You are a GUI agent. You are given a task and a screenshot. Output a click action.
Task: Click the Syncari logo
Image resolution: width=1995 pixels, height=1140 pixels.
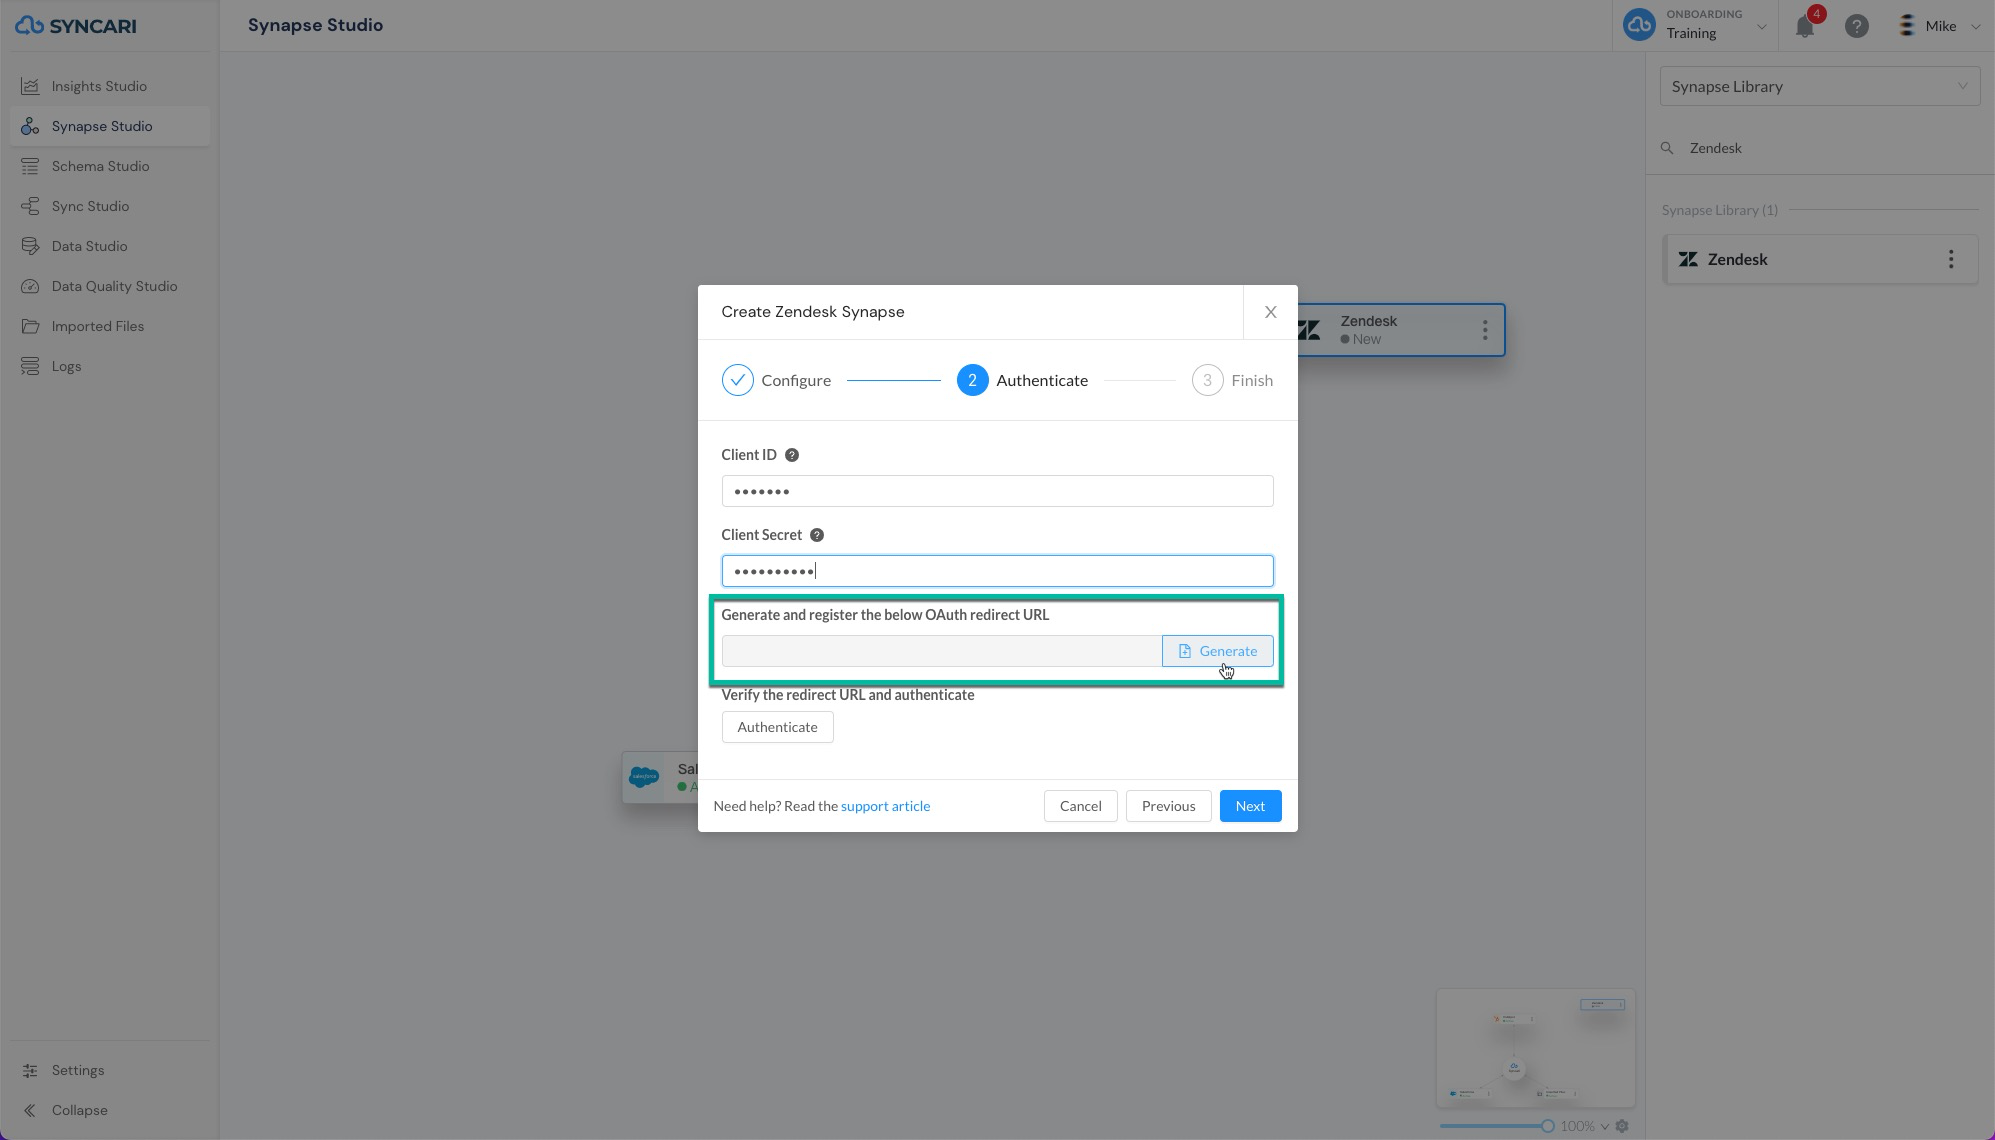tap(76, 26)
